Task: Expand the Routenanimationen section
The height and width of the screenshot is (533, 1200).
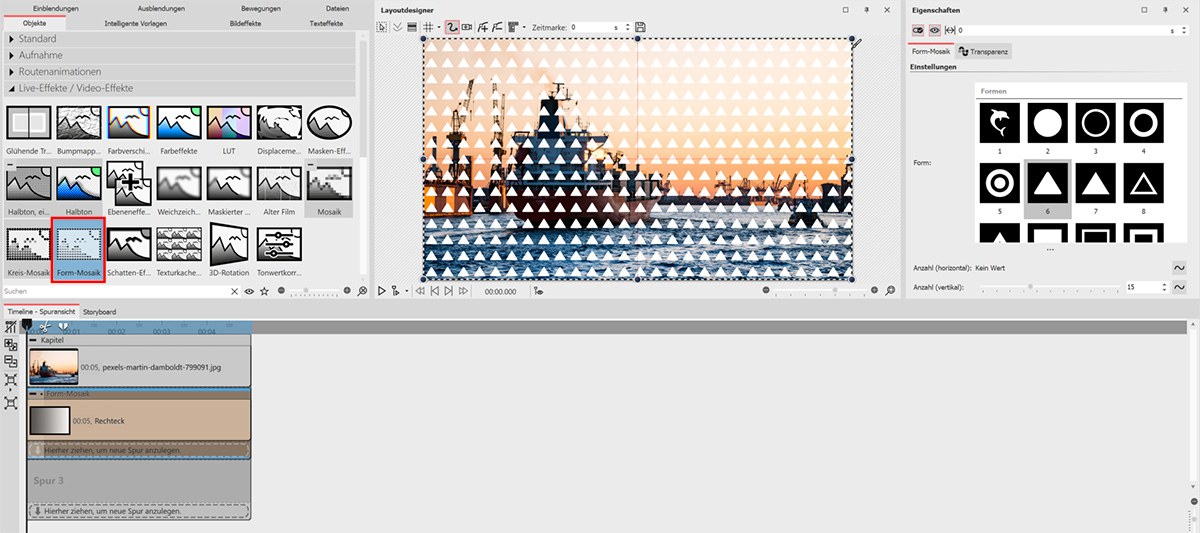Action: (12, 72)
